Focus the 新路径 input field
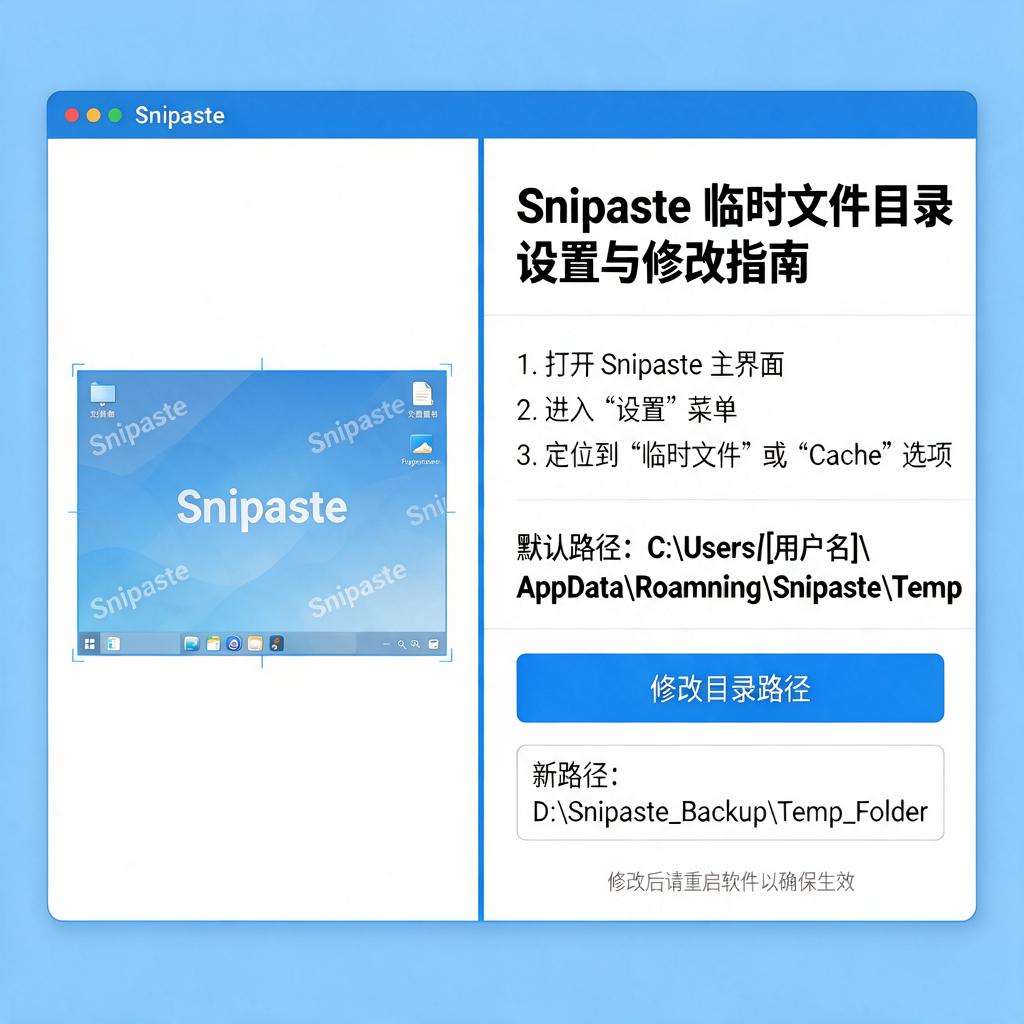The height and width of the screenshot is (1024, 1024). point(729,792)
